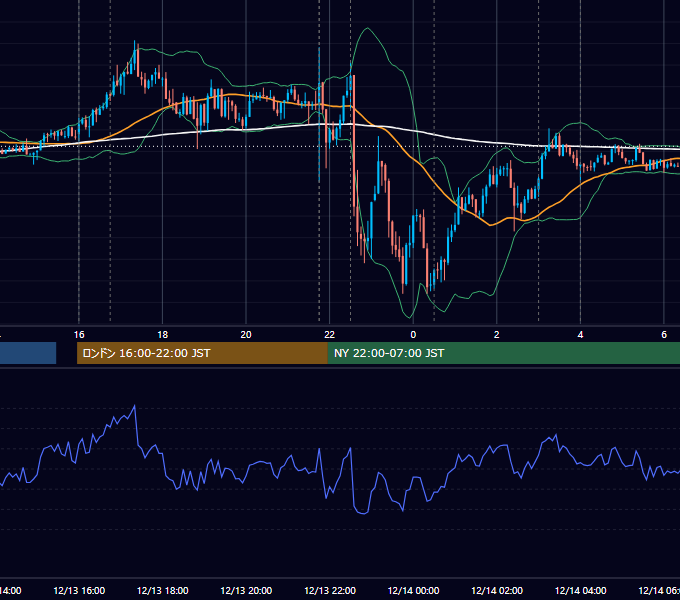Select the 22 hour tick label
The image size is (680, 600).
click(x=330, y=335)
